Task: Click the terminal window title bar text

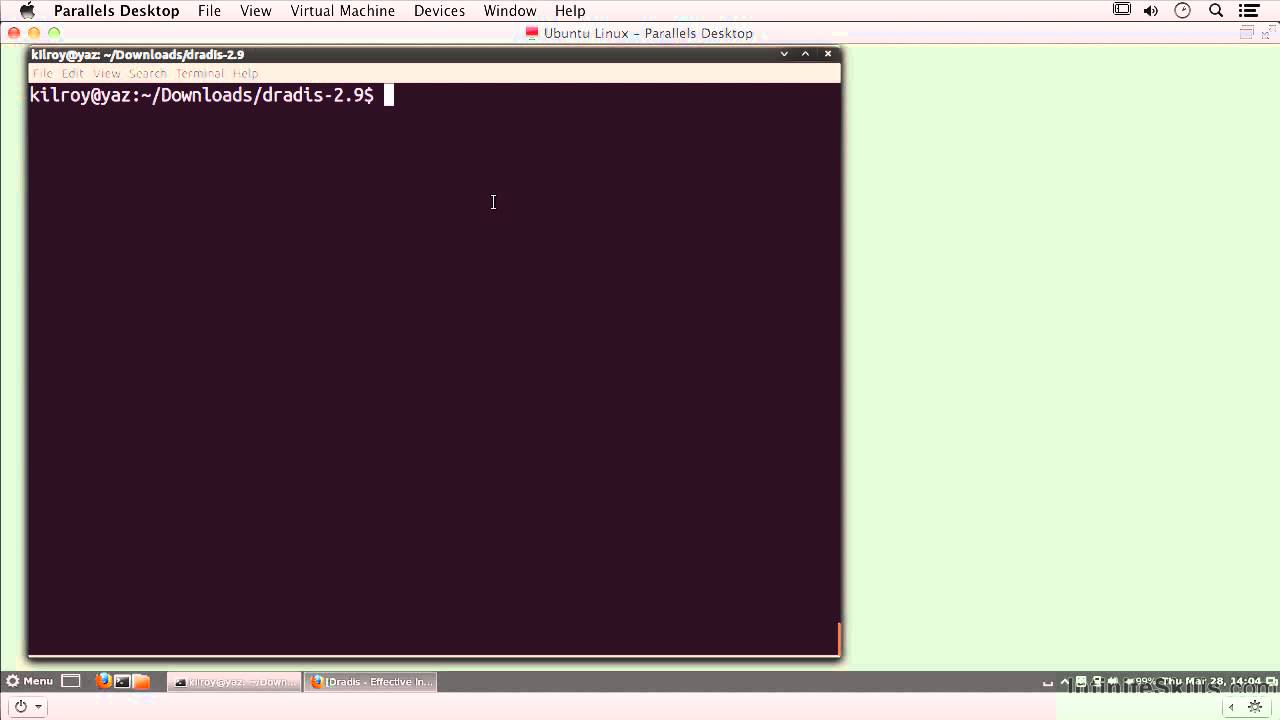Action: [137, 54]
